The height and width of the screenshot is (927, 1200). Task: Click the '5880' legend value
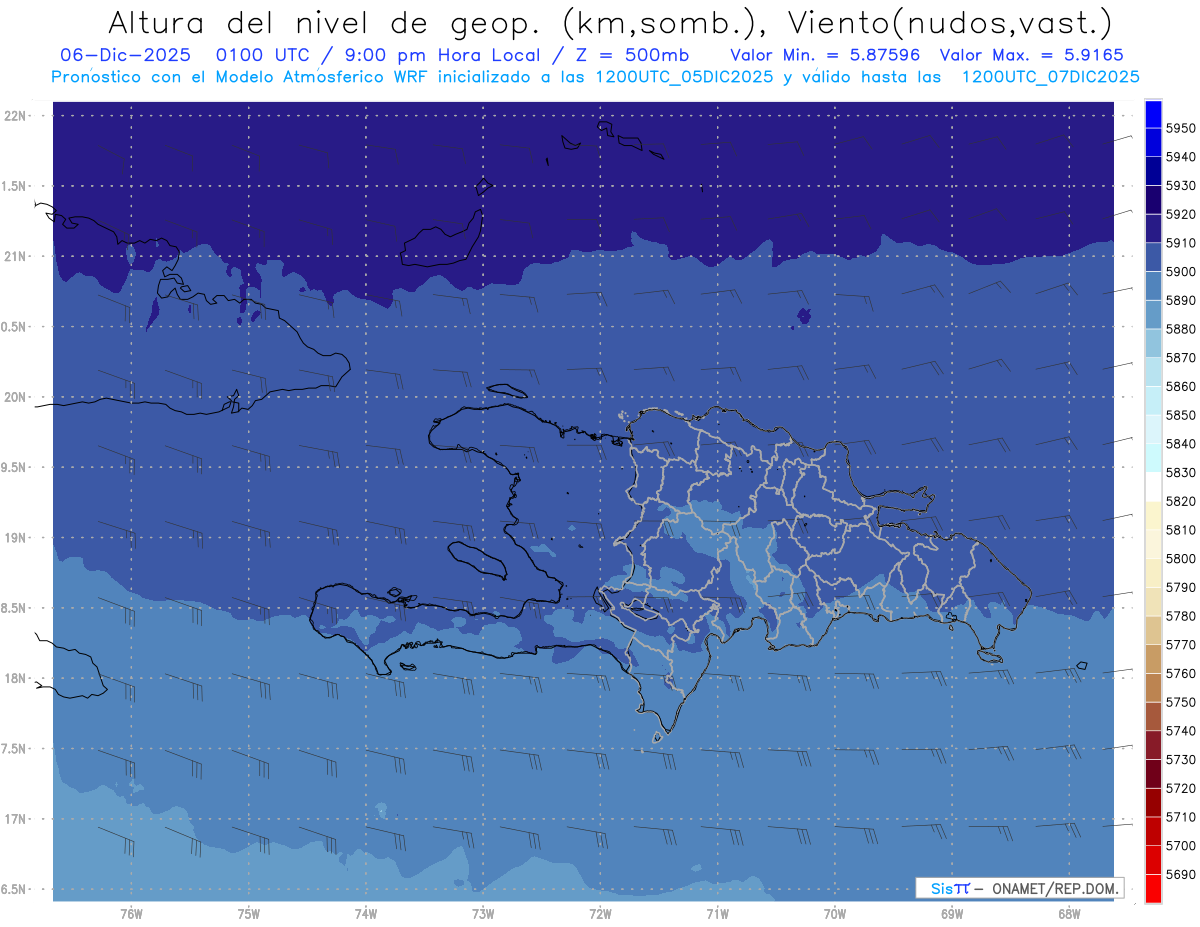coord(1181,329)
